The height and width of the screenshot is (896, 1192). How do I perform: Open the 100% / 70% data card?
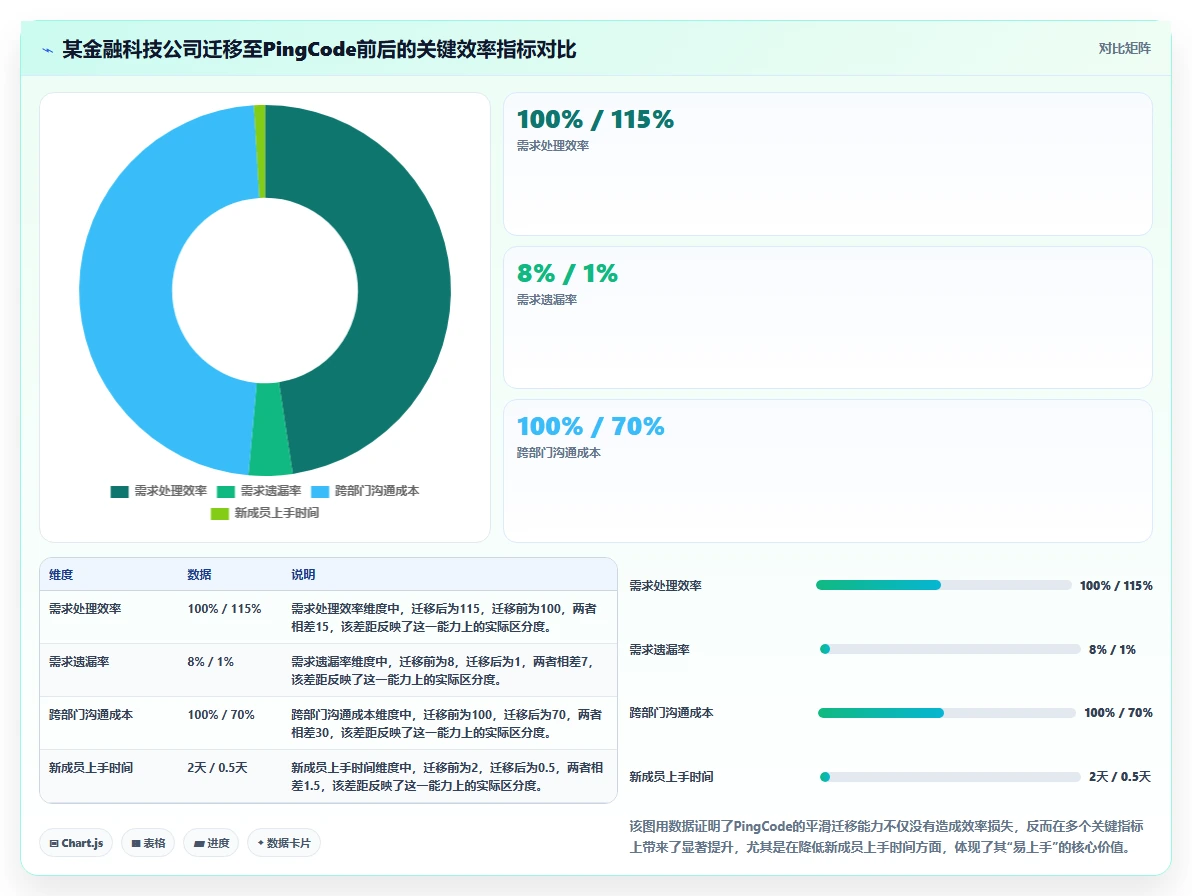tap(828, 471)
